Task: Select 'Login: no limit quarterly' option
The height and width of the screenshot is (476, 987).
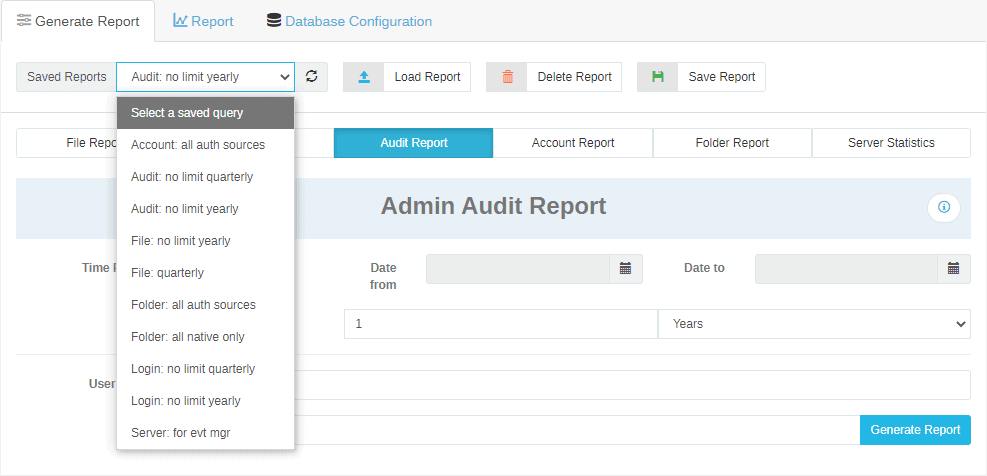Action: [x=193, y=369]
